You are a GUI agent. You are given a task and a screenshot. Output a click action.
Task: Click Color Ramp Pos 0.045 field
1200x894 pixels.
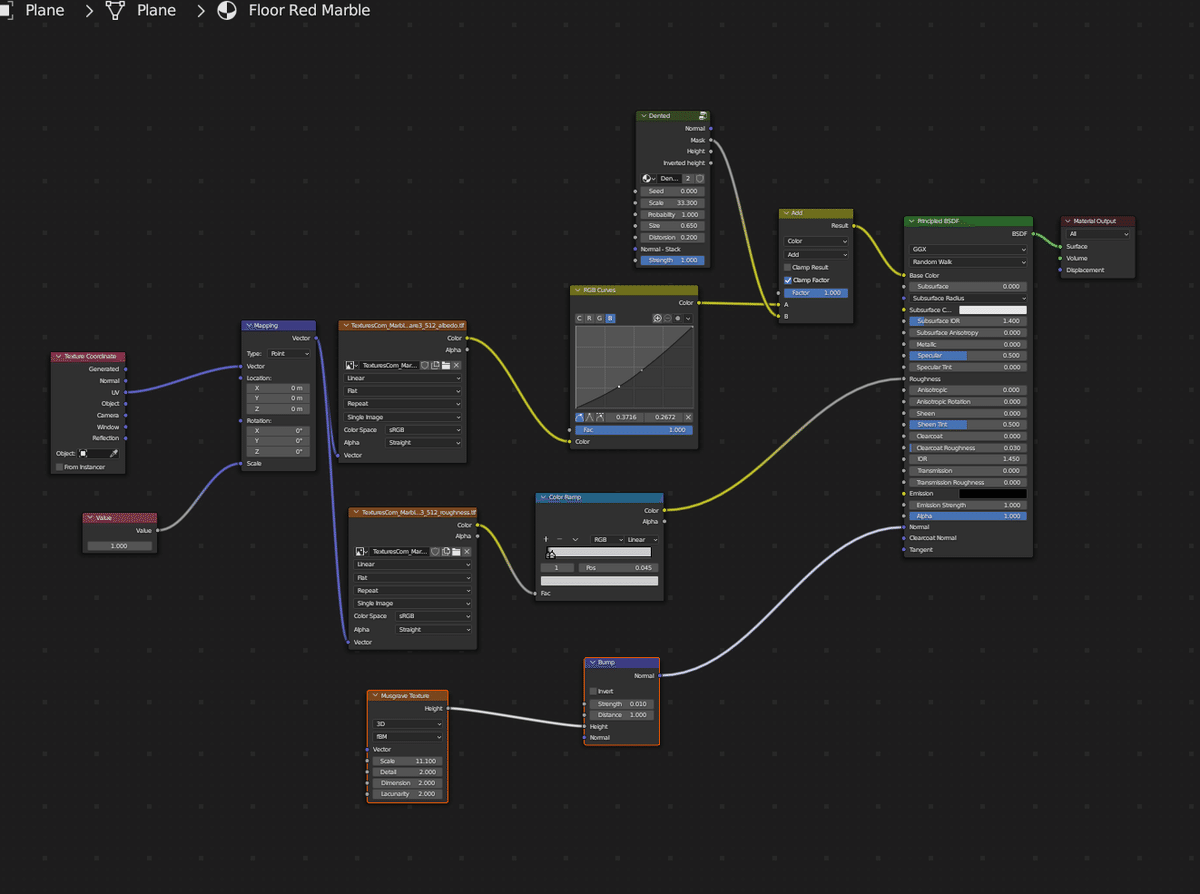[618, 567]
